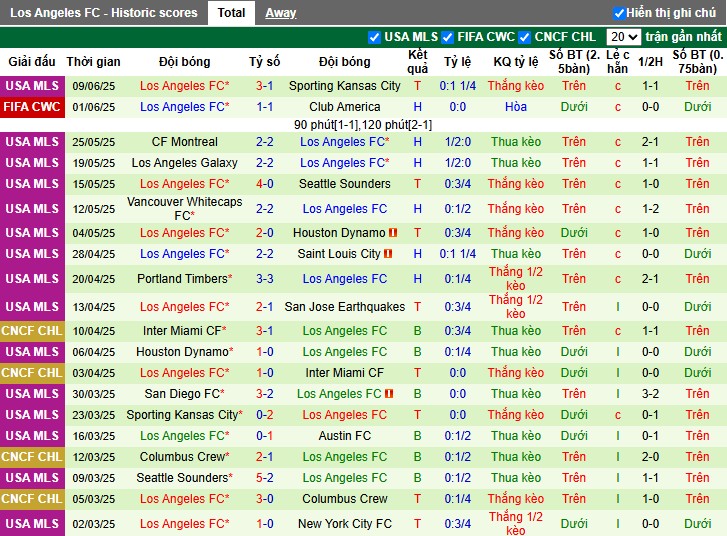The width and height of the screenshot is (727, 536).
Task: Uncheck the USA MLS filter checkbox
Action: coord(374,37)
